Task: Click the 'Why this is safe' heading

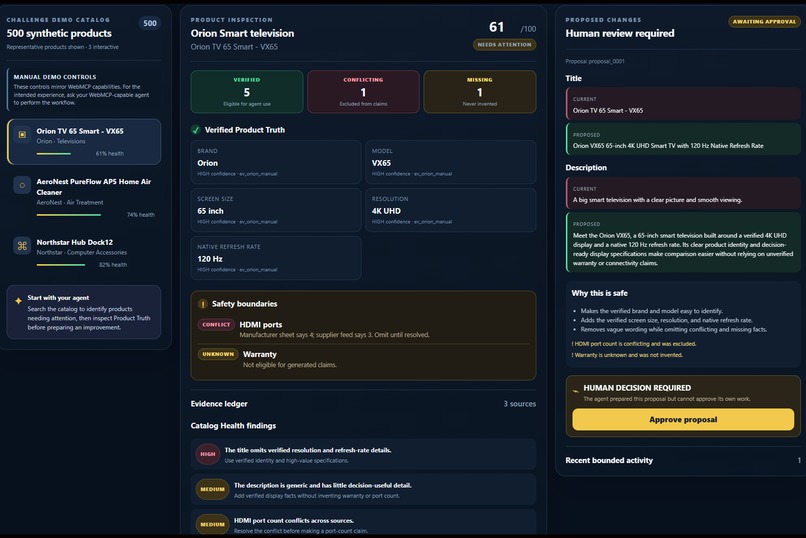Action: [x=599, y=293]
